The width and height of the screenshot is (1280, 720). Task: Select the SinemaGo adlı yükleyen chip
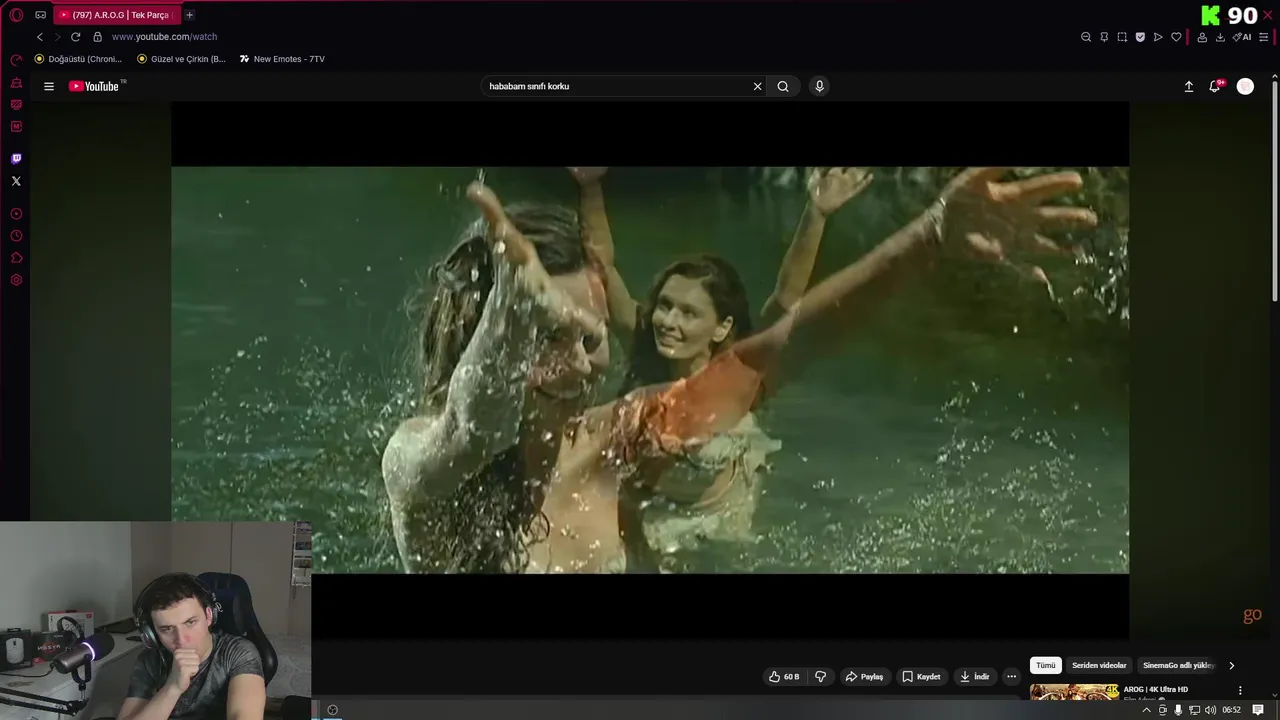1178,665
